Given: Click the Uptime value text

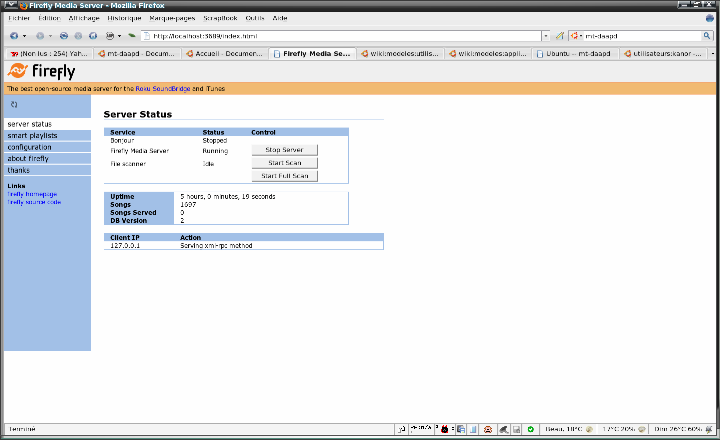Looking at the screenshot, I should tap(228, 197).
